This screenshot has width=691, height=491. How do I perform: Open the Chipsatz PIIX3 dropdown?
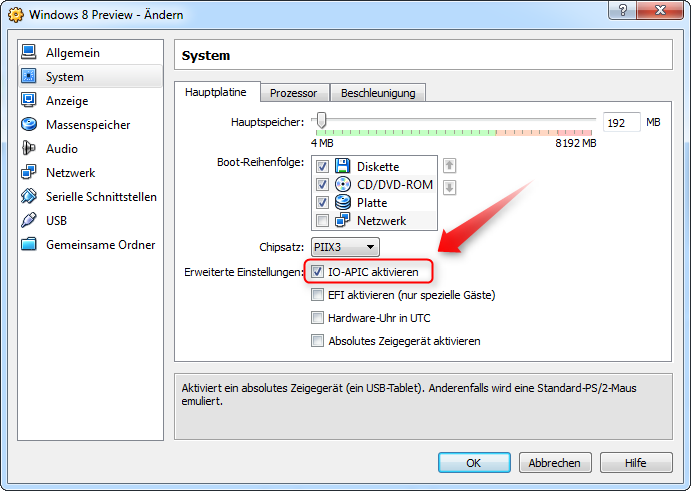pyautogui.click(x=345, y=247)
